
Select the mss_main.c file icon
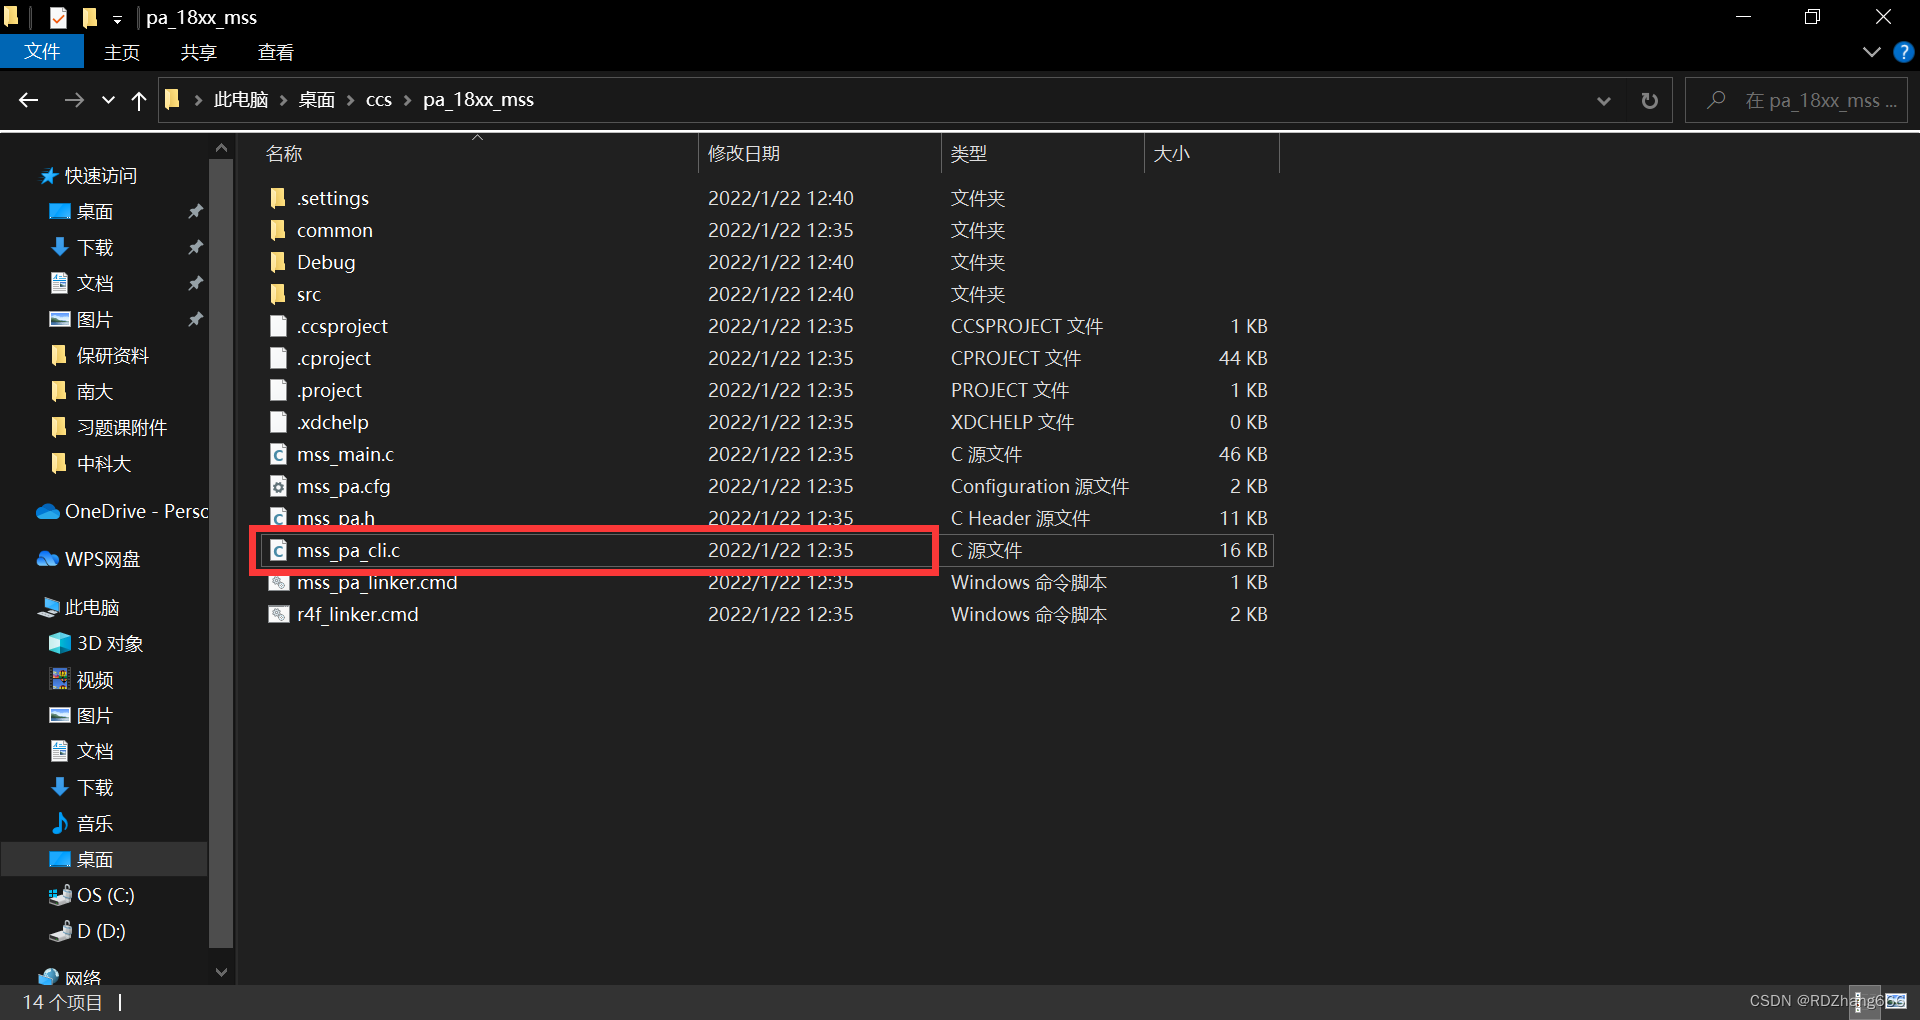tap(278, 454)
